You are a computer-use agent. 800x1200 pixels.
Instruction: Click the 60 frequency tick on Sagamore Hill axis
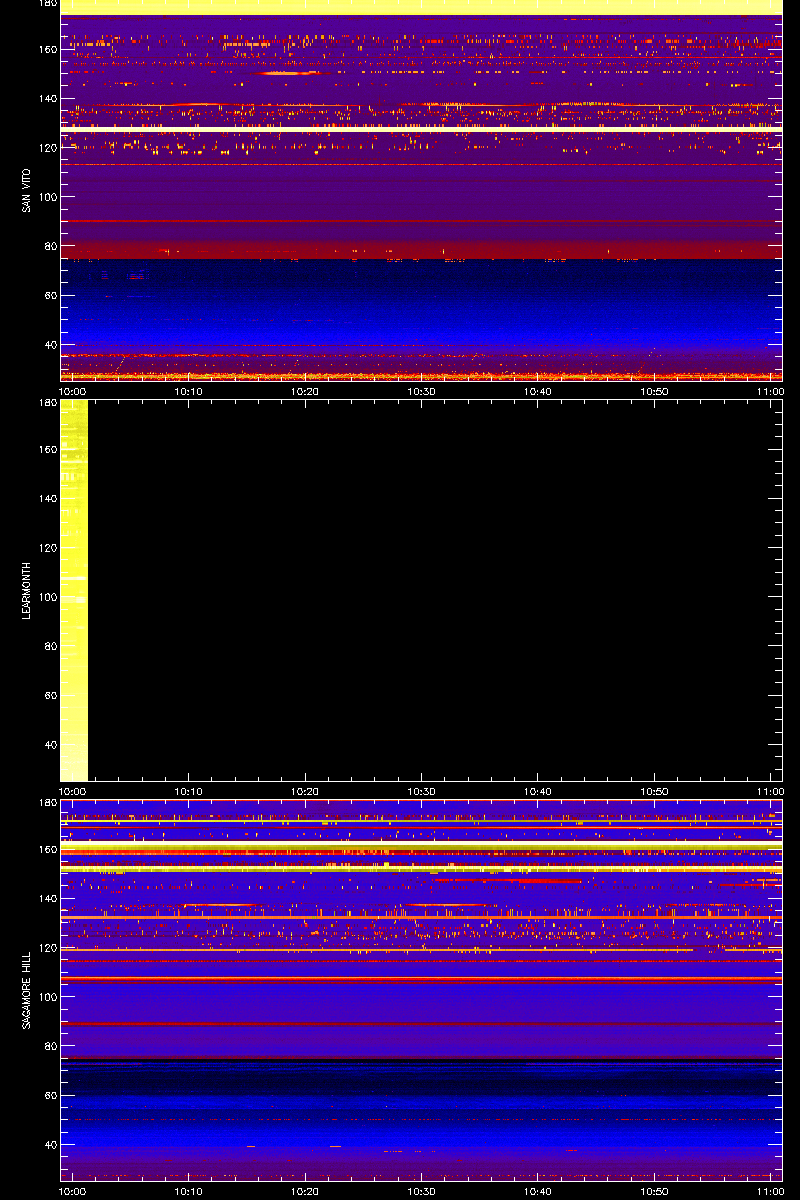pyautogui.click(x=50, y=1096)
